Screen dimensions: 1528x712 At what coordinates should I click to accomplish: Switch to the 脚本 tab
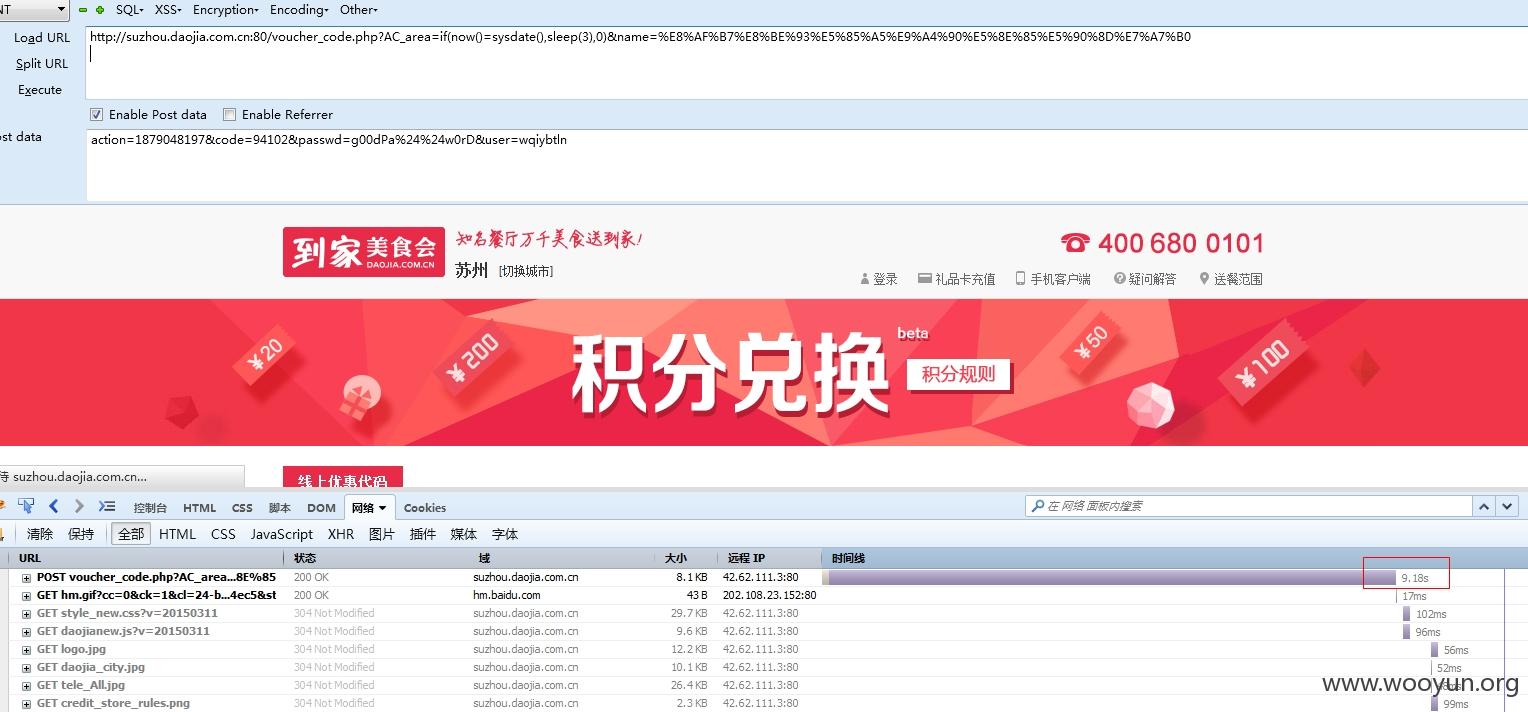click(280, 508)
